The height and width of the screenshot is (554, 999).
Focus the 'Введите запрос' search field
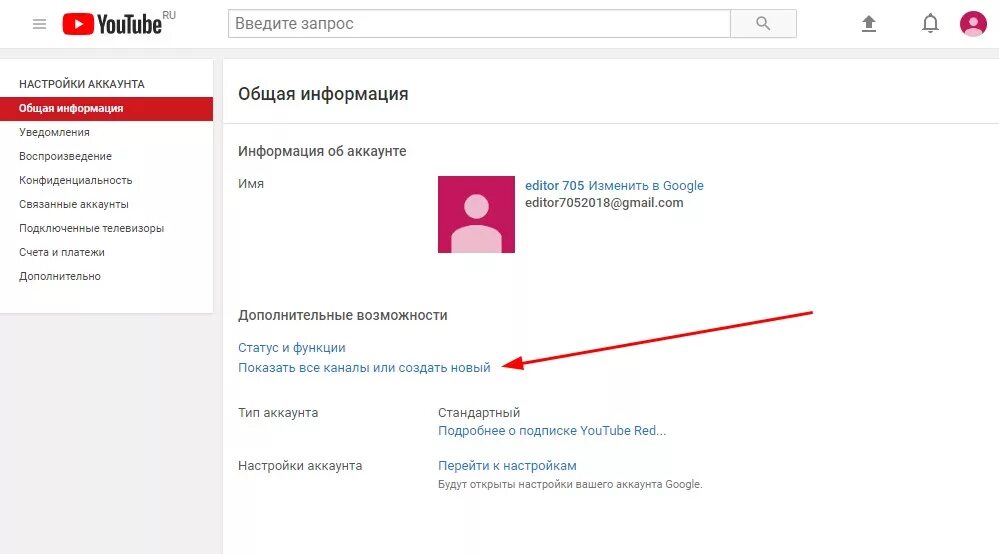pos(479,24)
